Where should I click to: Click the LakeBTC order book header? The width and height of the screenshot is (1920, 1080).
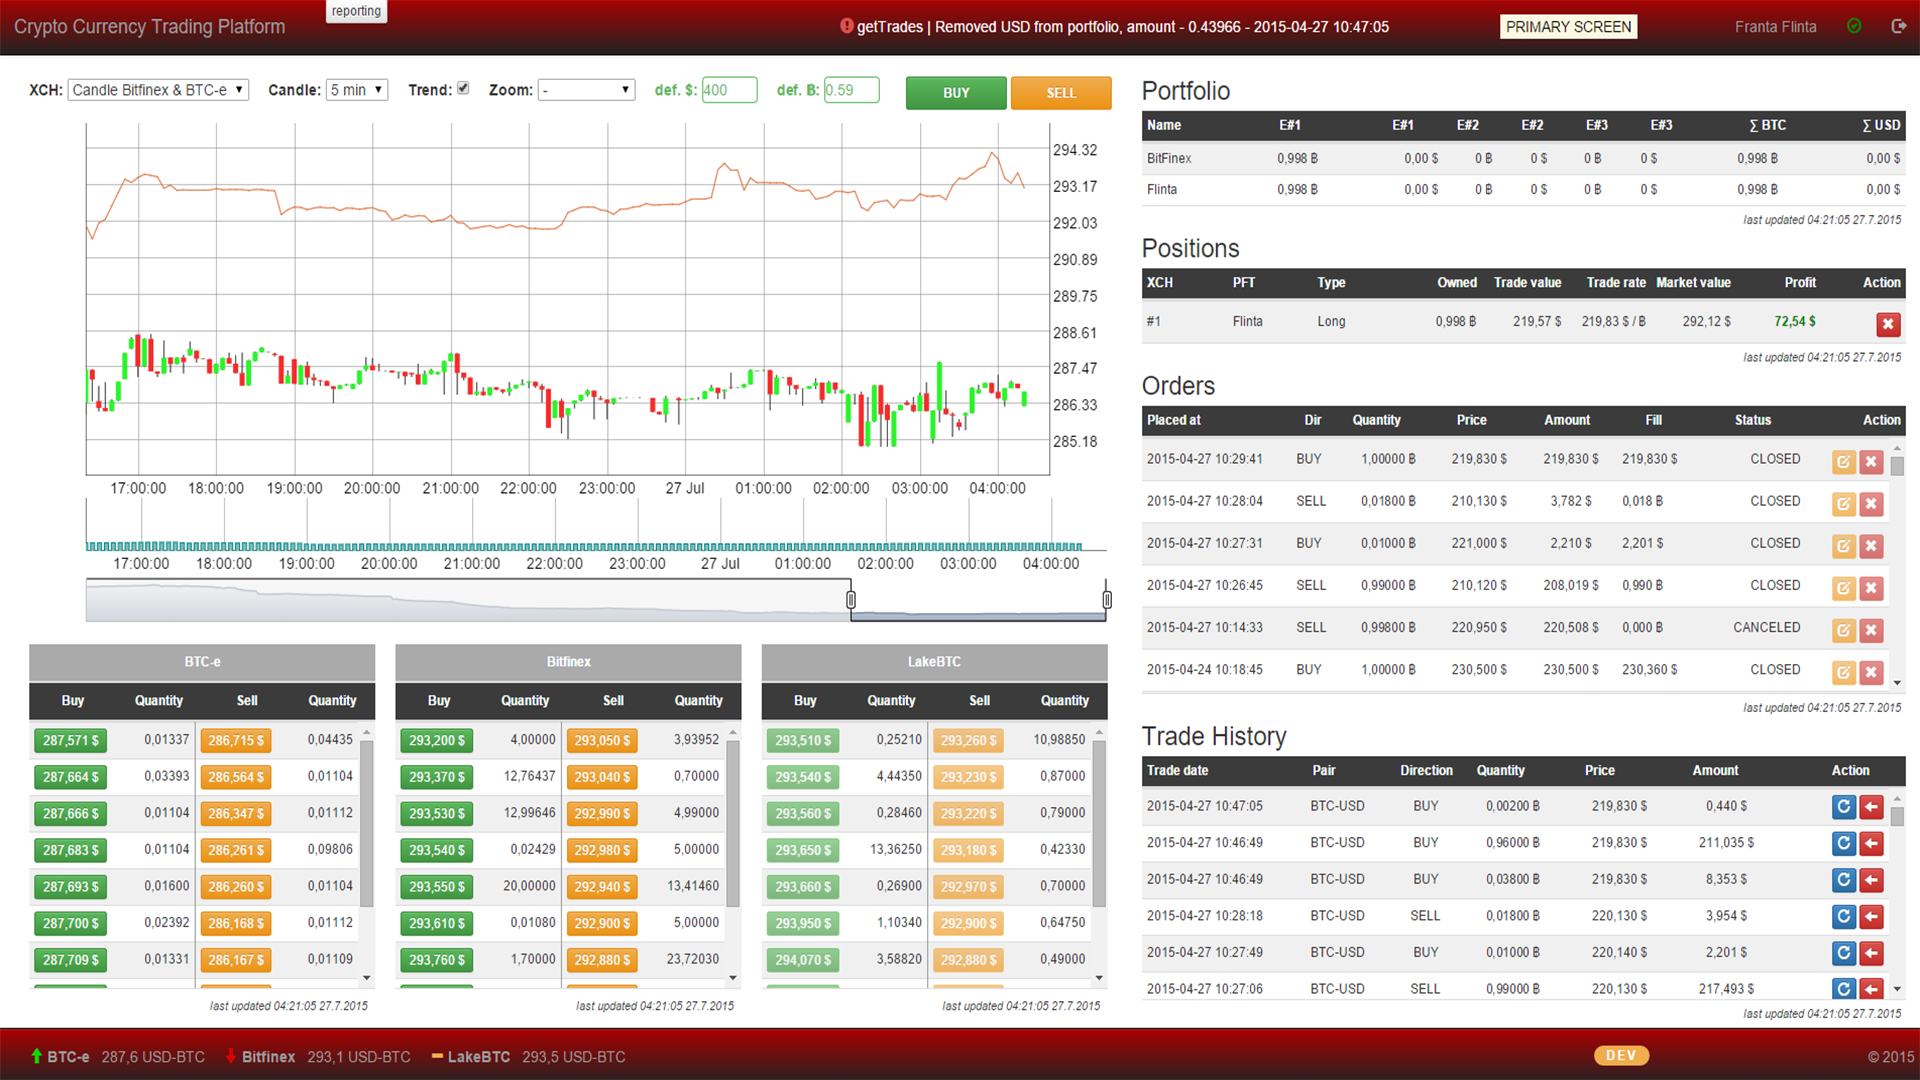(934, 662)
